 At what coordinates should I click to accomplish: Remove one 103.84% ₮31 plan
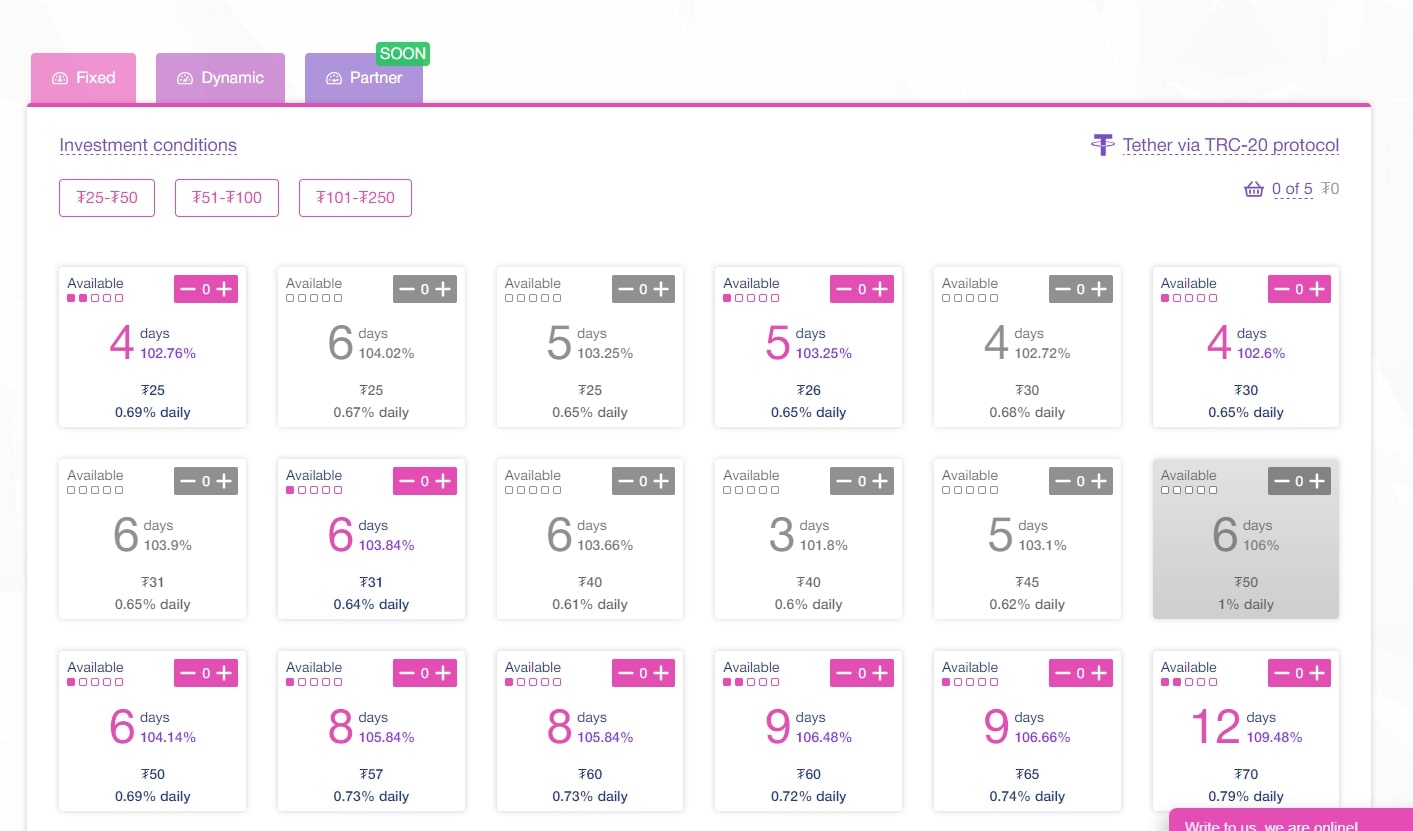click(x=406, y=481)
